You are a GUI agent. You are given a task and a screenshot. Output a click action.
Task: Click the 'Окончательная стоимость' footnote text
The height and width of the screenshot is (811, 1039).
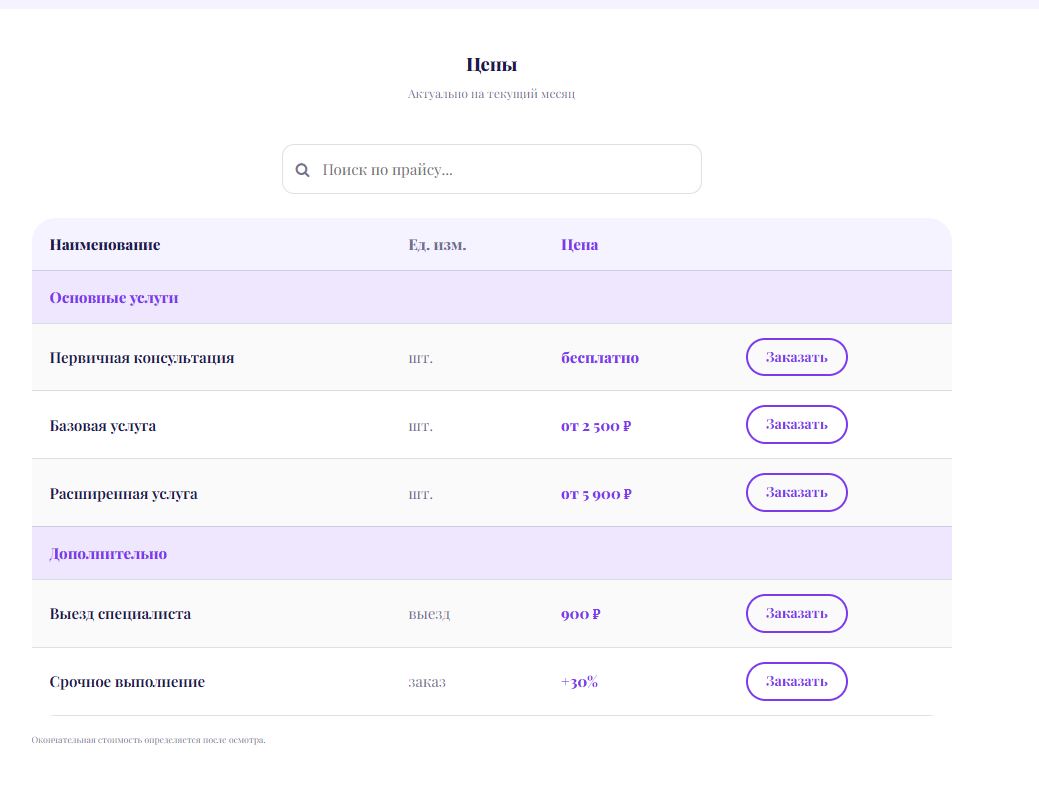pos(148,740)
